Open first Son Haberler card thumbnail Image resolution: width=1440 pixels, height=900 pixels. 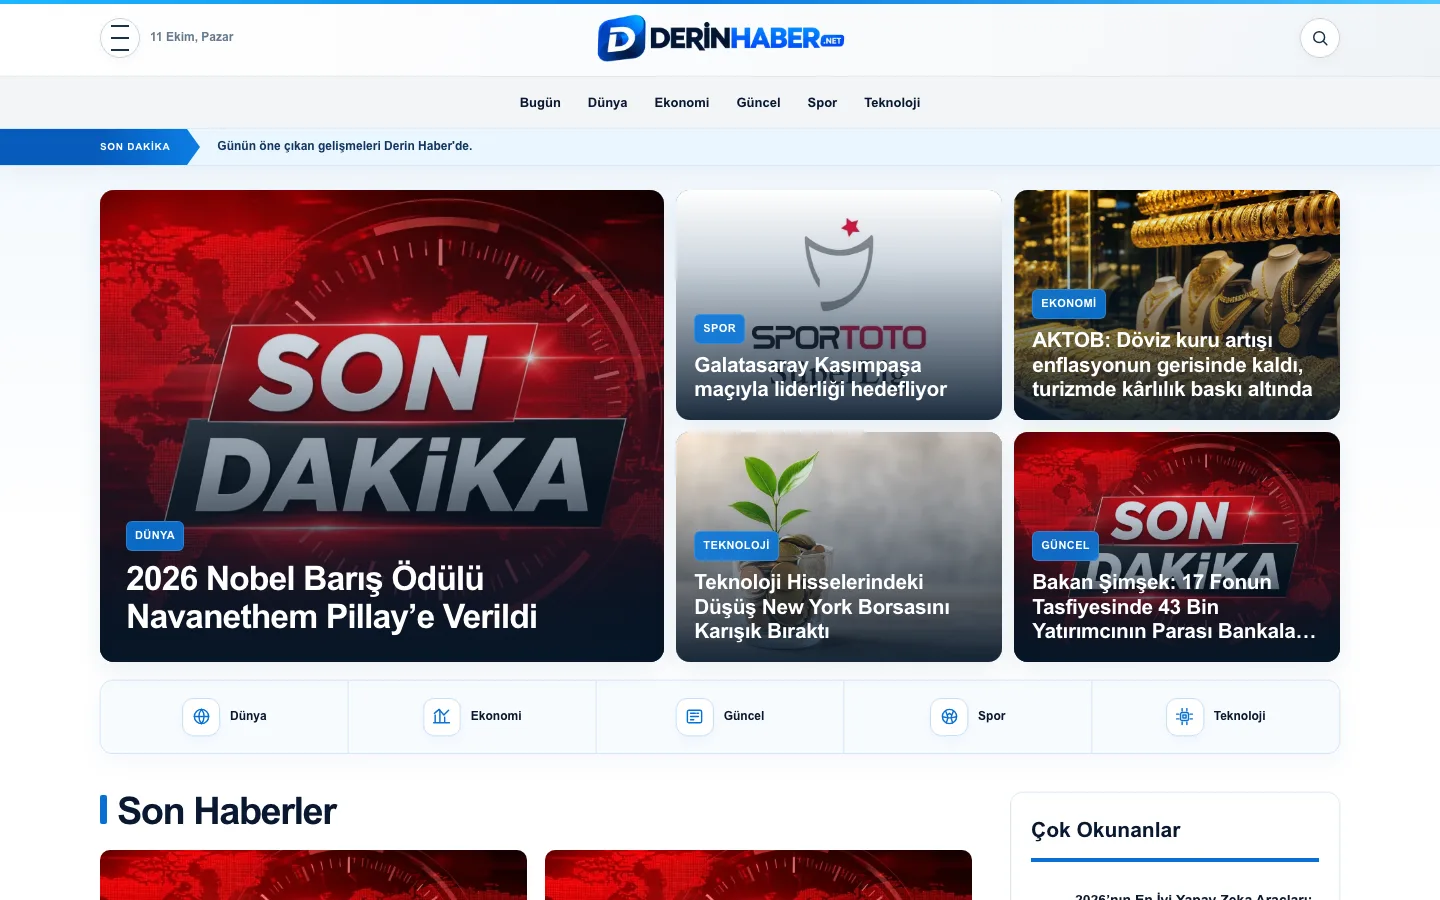point(313,875)
